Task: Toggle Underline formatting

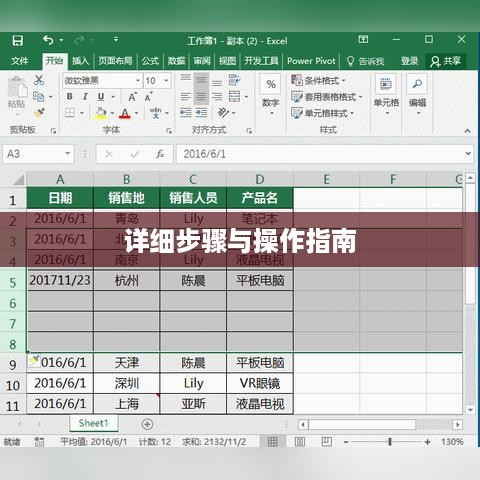Action: (x=101, y=96)
